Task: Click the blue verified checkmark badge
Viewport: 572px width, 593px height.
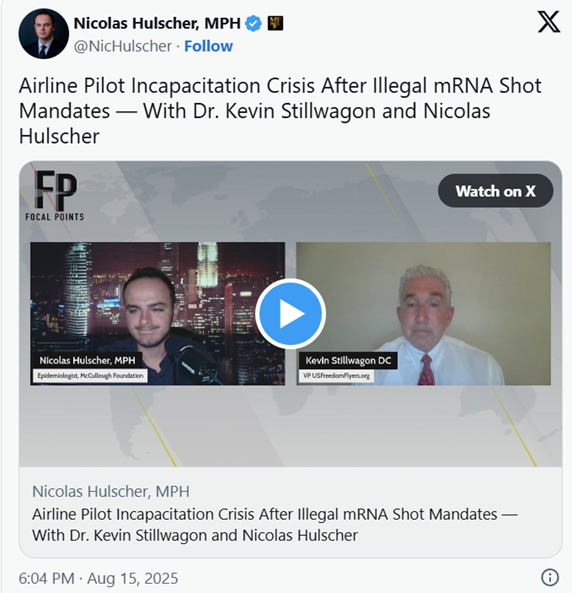Action: 253,23
